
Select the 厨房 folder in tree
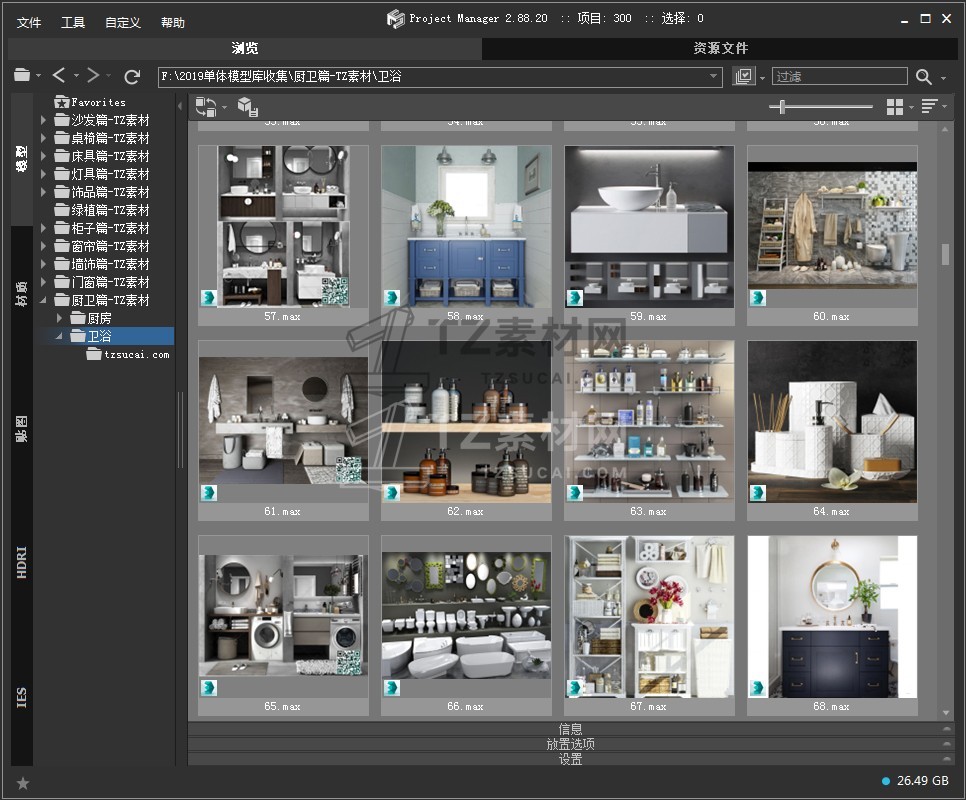(99, 318)
